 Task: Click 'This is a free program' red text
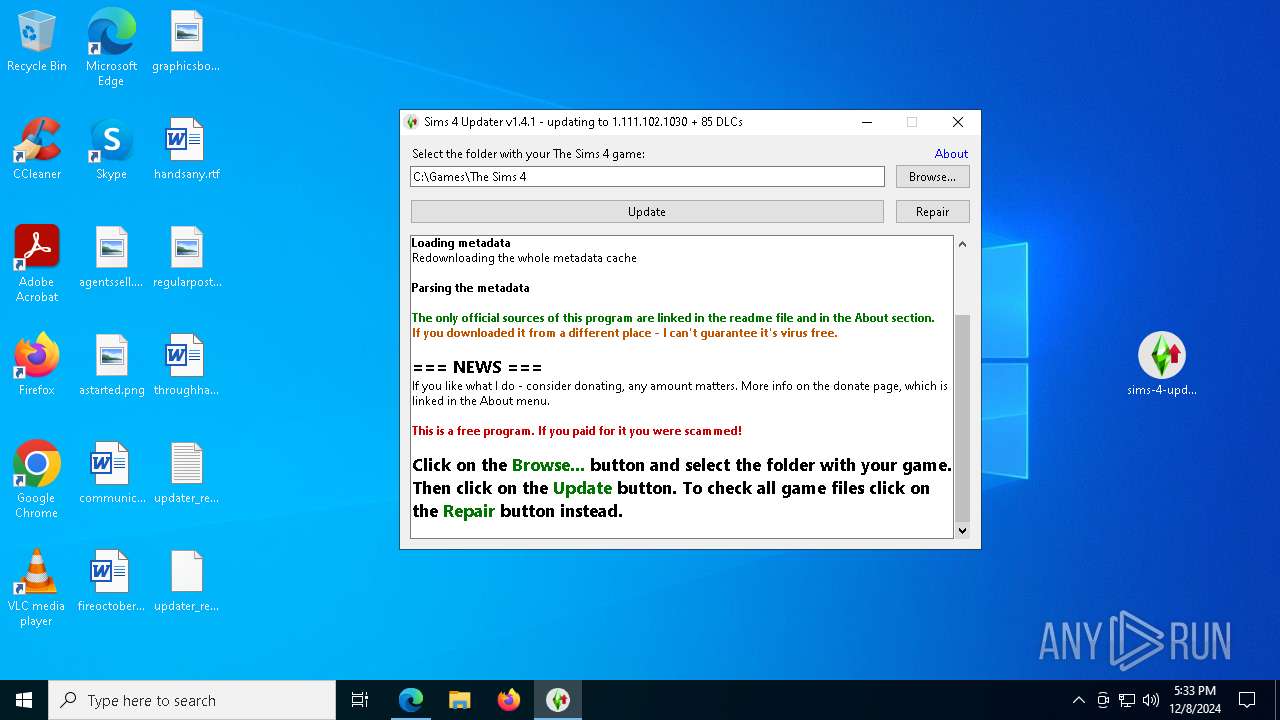coord(577,431)
